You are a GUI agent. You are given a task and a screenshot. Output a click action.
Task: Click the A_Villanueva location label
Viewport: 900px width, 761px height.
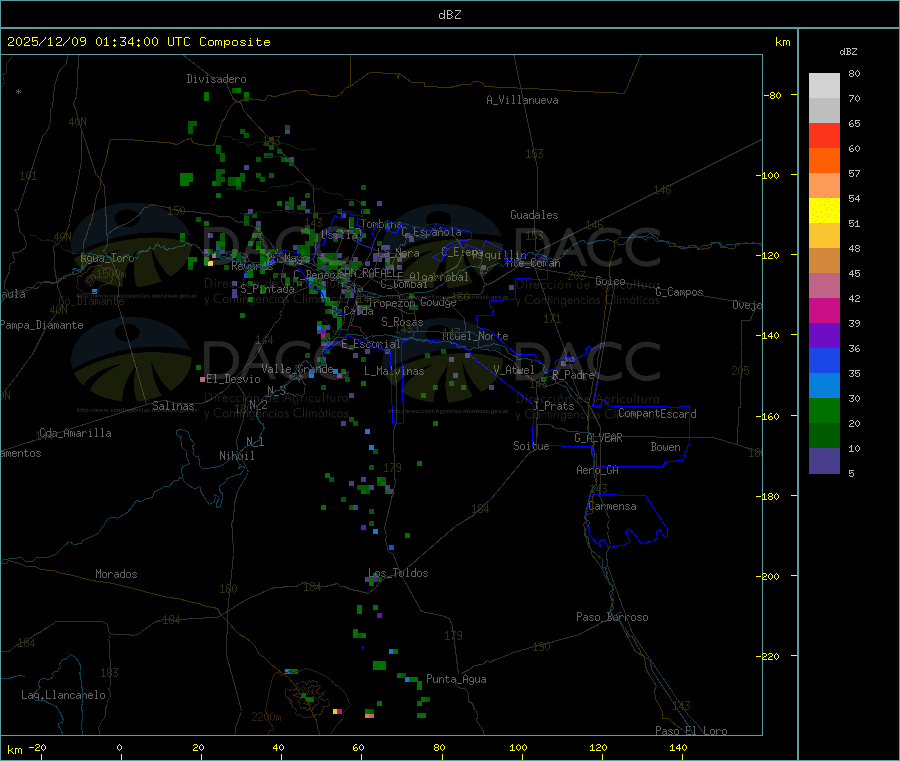point(522,100)
